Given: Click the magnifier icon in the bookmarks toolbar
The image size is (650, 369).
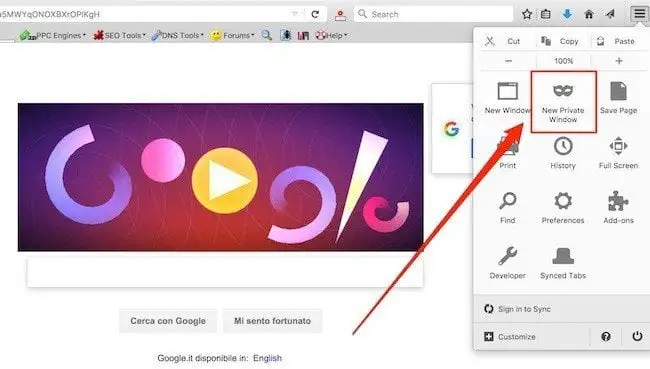Looking at the screenshot, I should click(267, 36).
